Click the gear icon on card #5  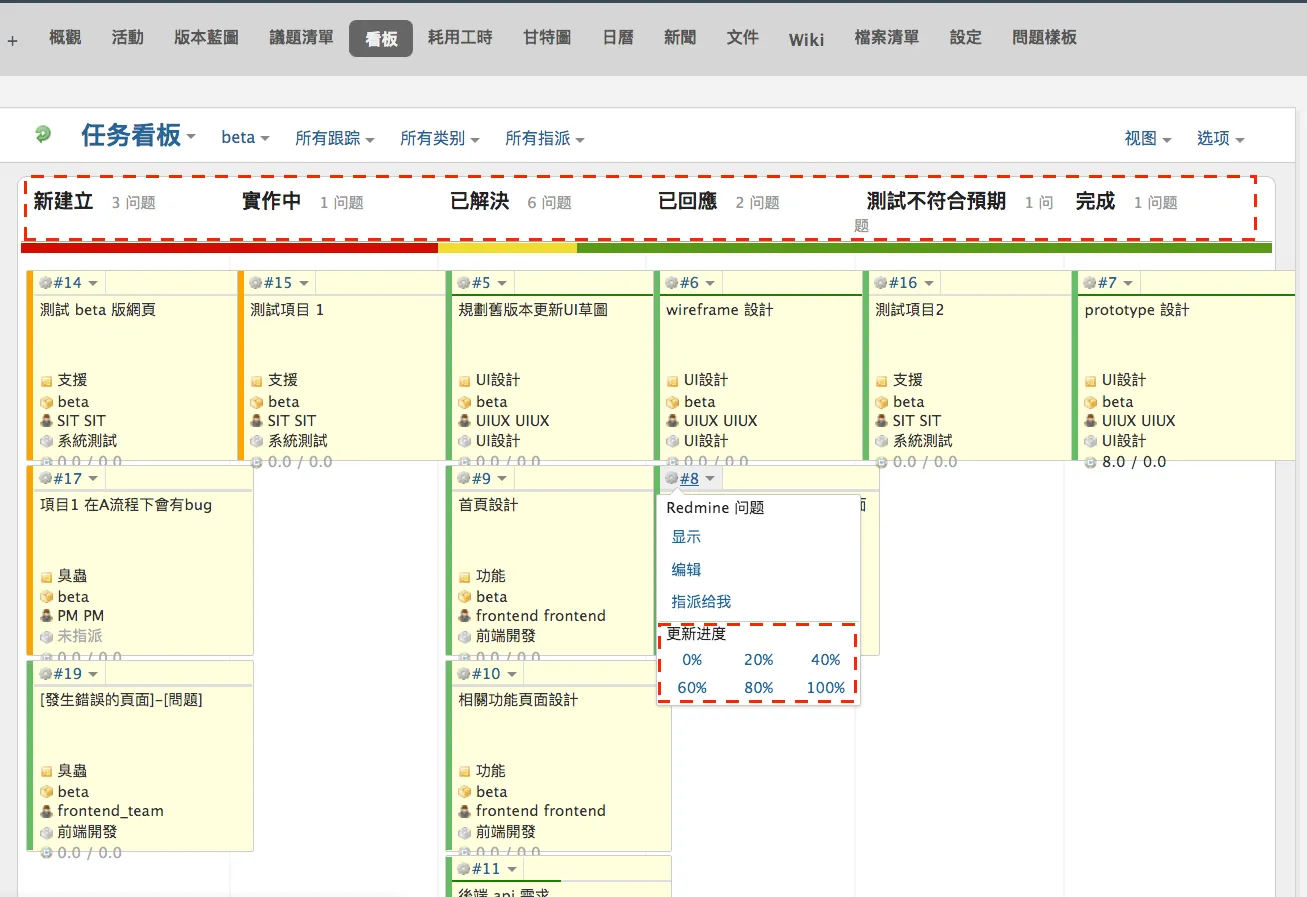[x=464, y=283]
